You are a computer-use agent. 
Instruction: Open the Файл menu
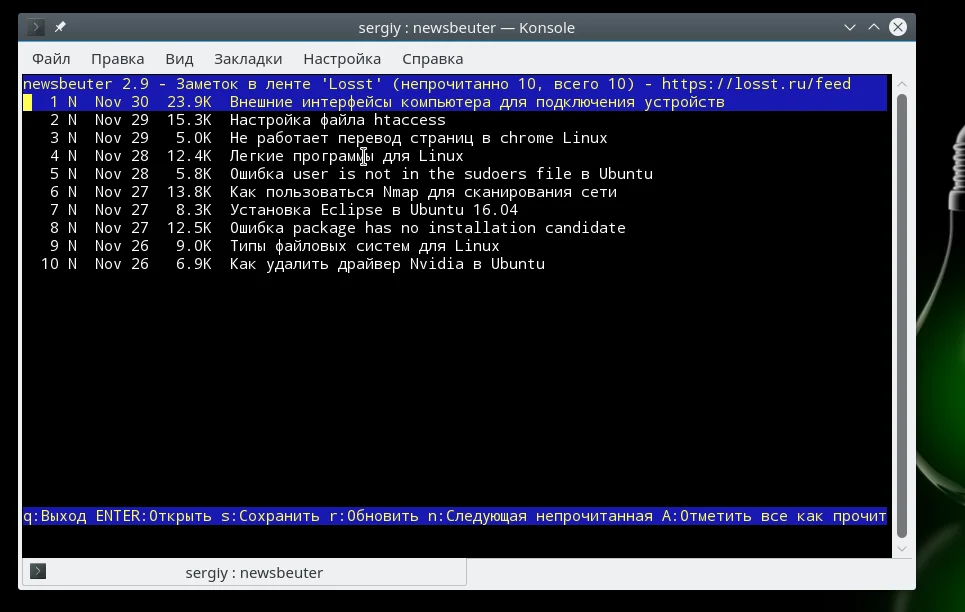tap(51, 58)
